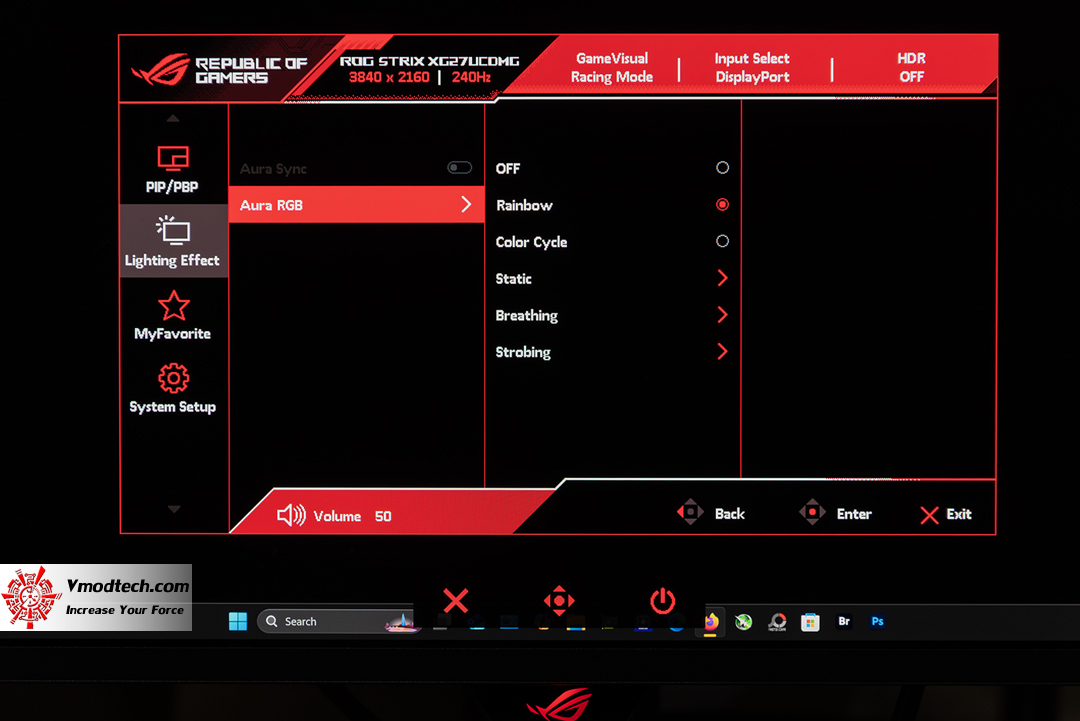Click the OFF option label

[x=508, y=169]
